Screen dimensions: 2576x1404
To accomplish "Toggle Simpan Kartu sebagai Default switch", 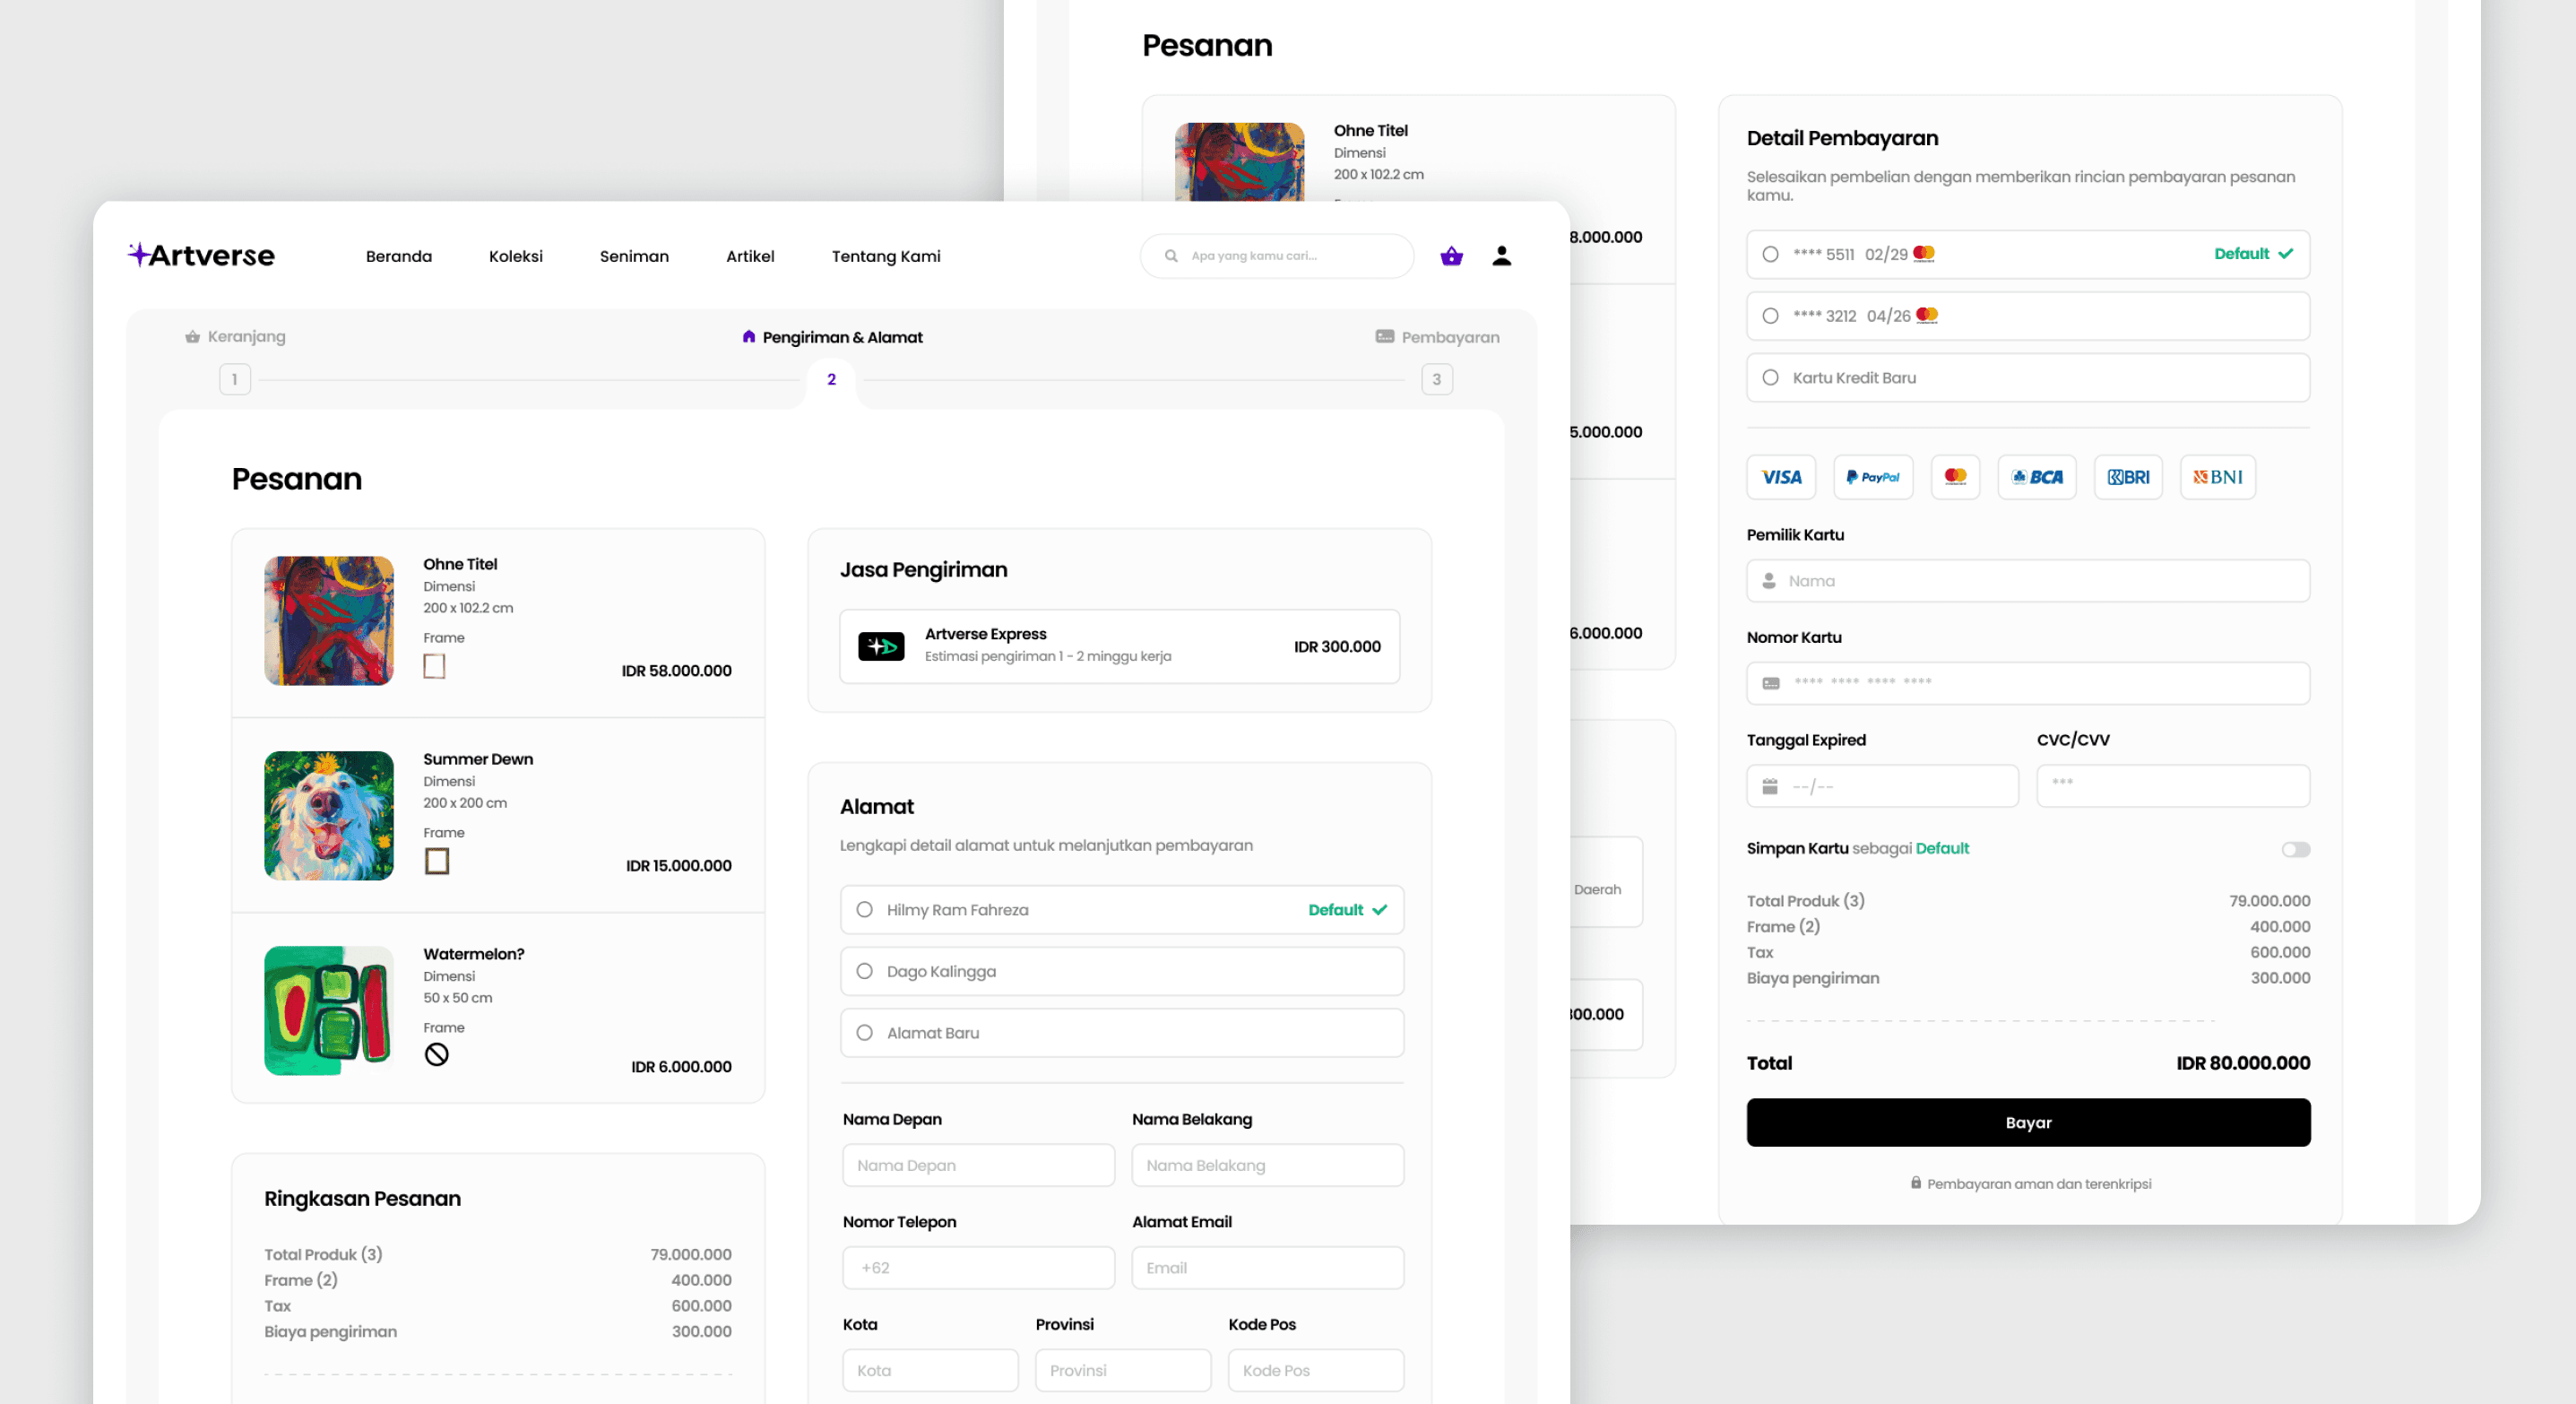I will 2295,849.
